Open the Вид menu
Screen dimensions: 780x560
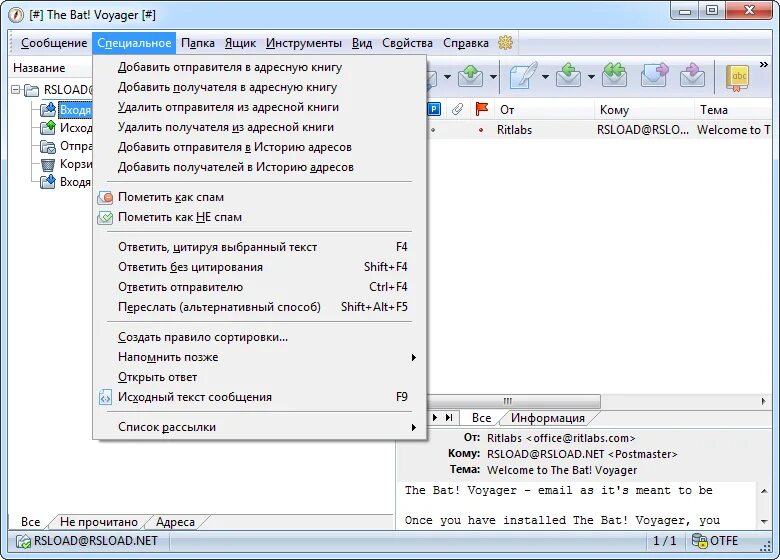(362, 43)
